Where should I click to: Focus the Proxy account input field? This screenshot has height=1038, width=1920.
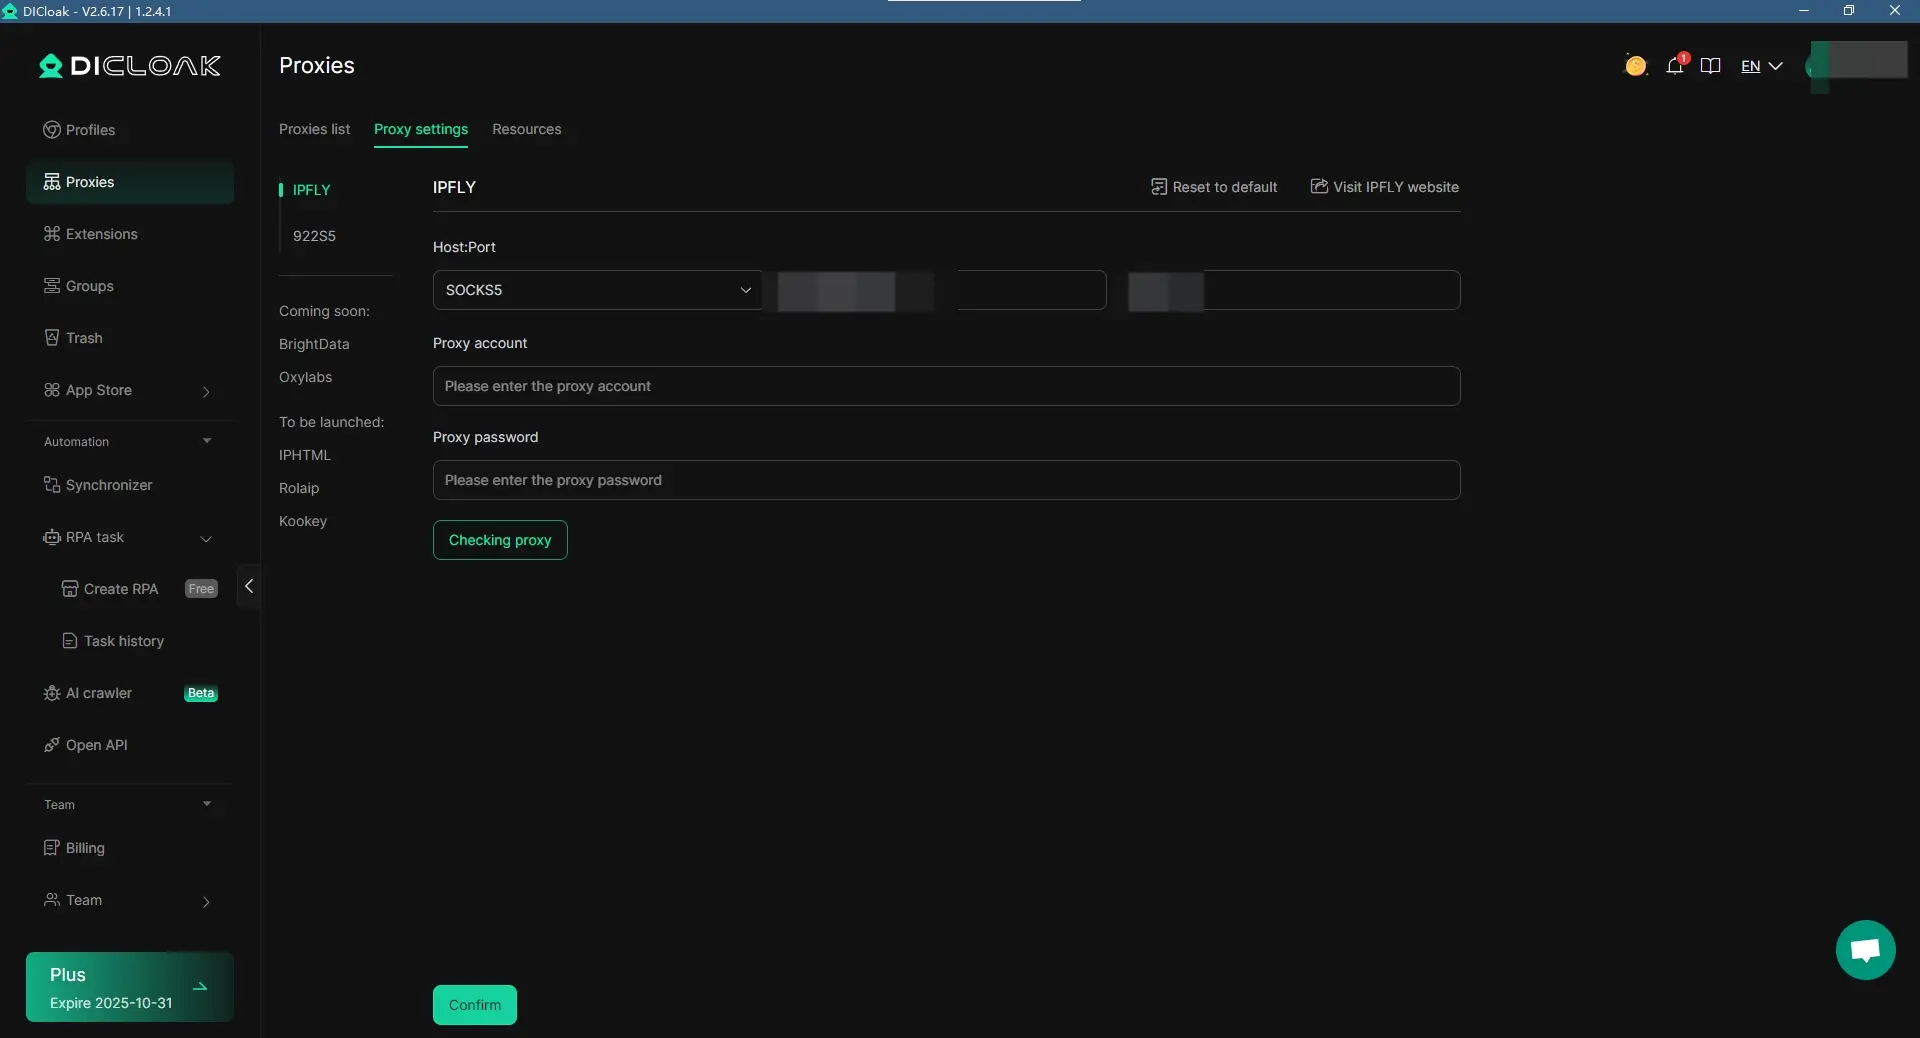[946, 386]
